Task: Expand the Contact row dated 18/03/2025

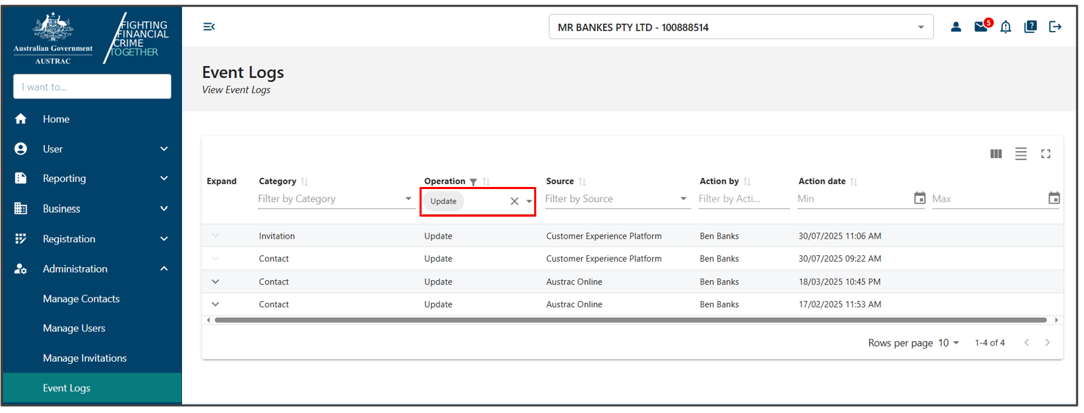Action: tap(215, 282)
